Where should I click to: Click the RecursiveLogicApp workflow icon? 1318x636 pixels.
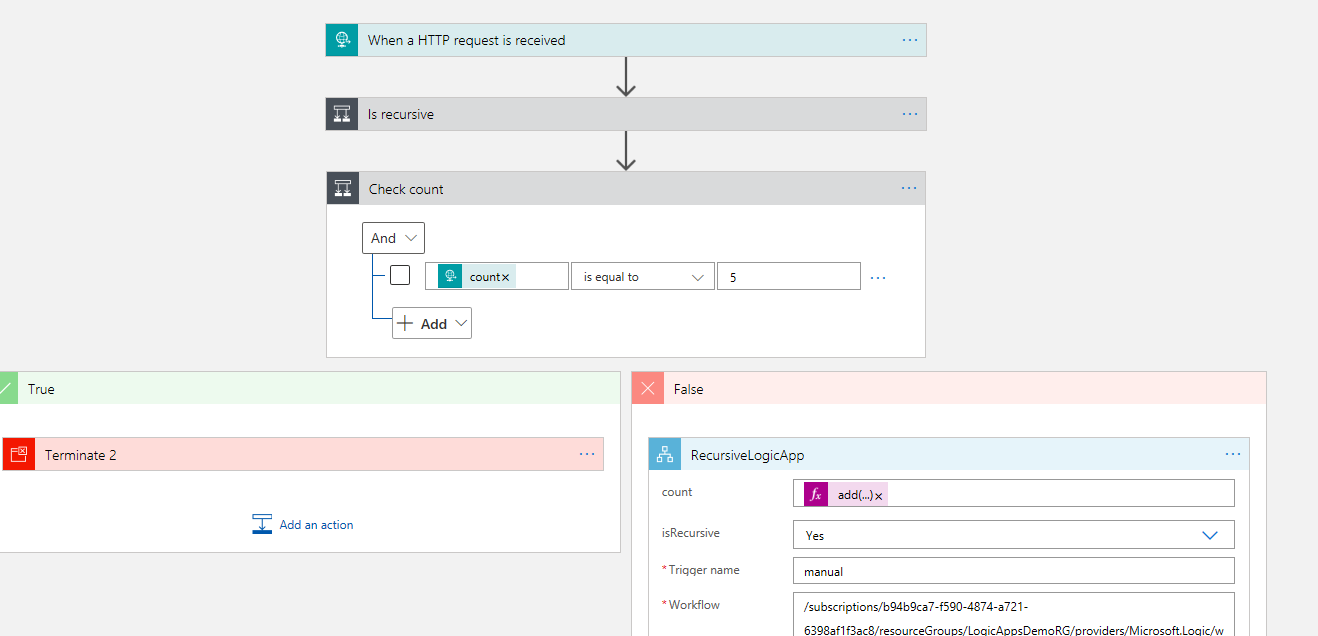tap(664, 455)
